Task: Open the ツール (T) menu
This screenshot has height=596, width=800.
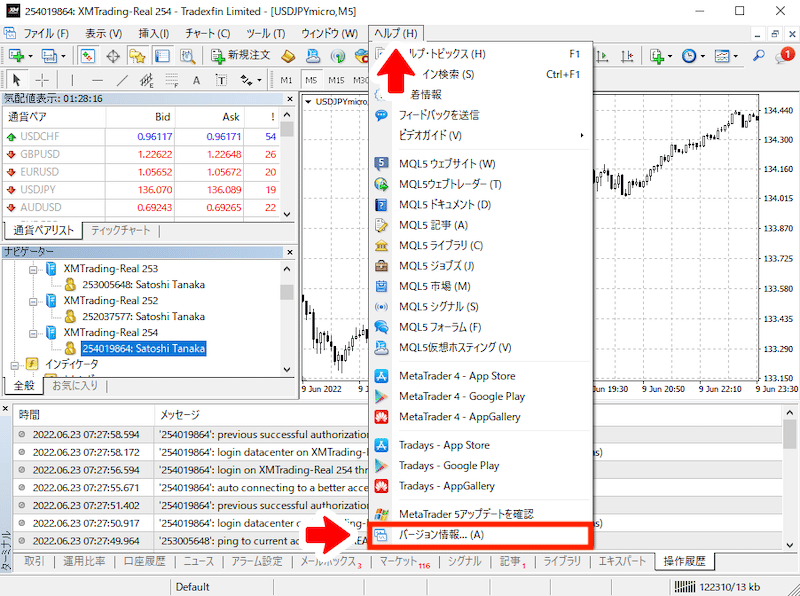Action: click(265, 34)
